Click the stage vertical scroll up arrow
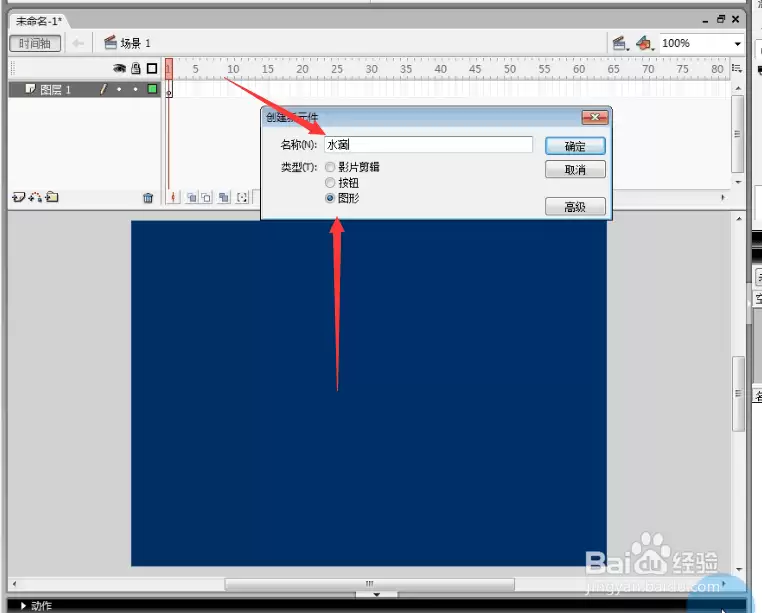Viewport: 762px width, 613px height. pos(739,219)
